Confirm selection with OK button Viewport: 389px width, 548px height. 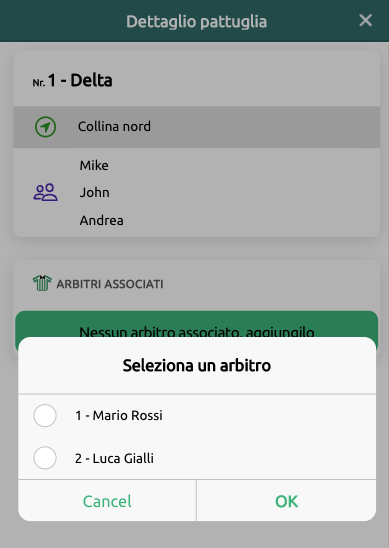tap(287, 501)
